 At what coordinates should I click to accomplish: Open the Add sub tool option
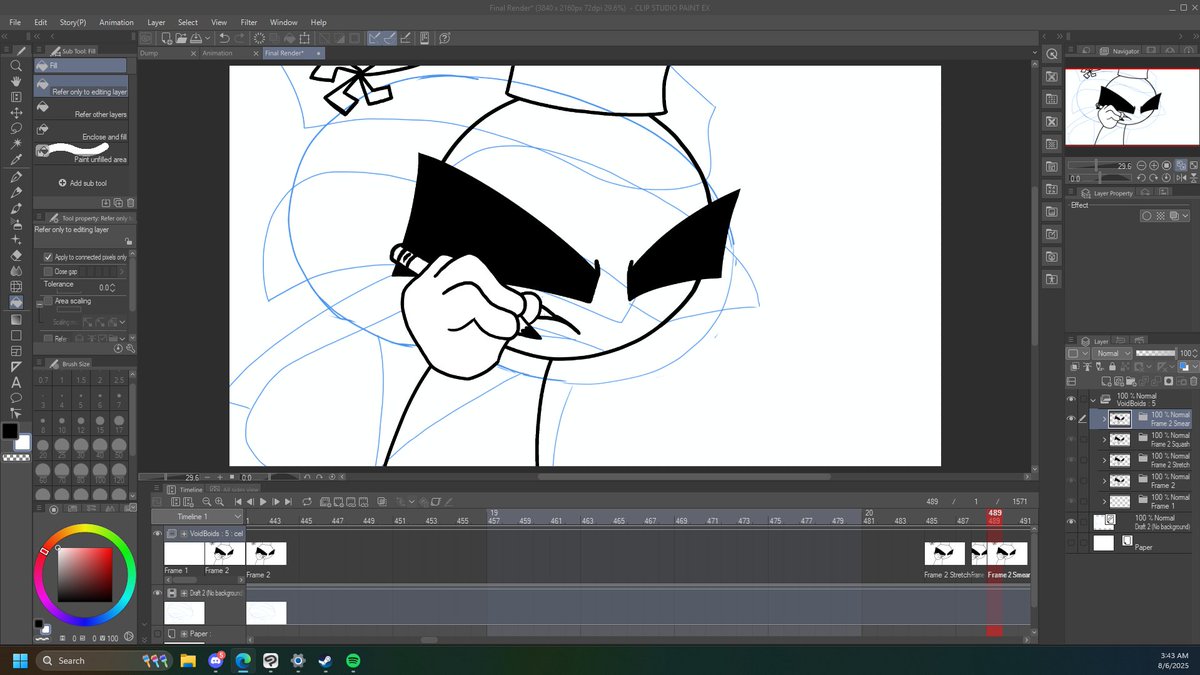83,183
